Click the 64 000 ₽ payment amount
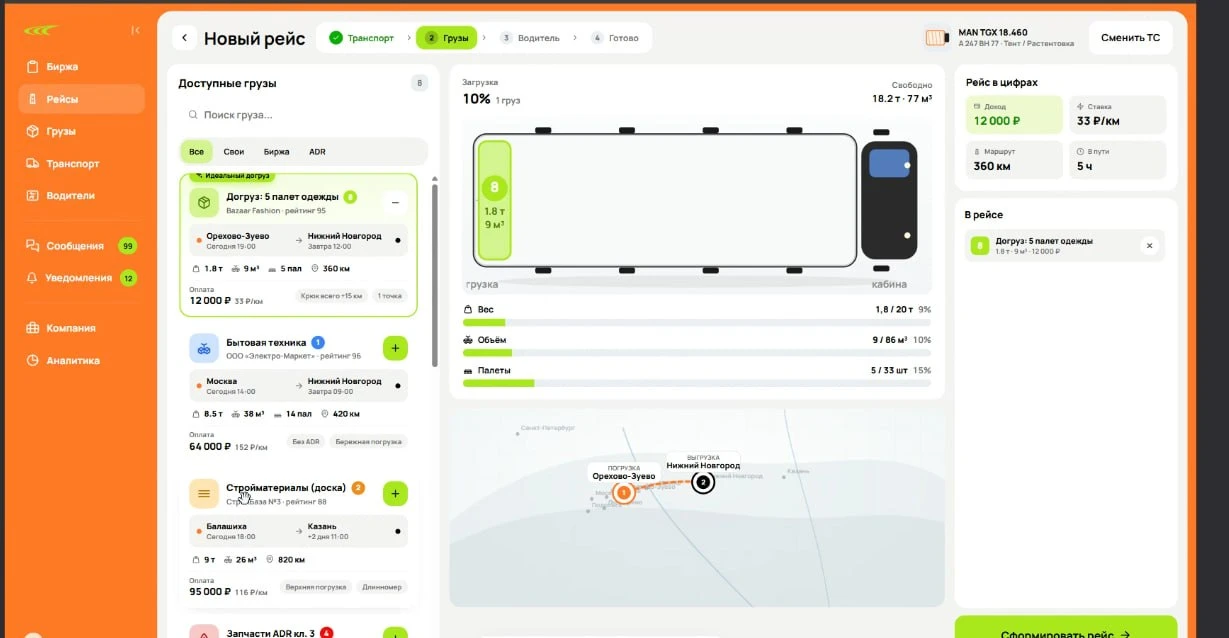Screen dimensions: 1229x638 point(210,446)
